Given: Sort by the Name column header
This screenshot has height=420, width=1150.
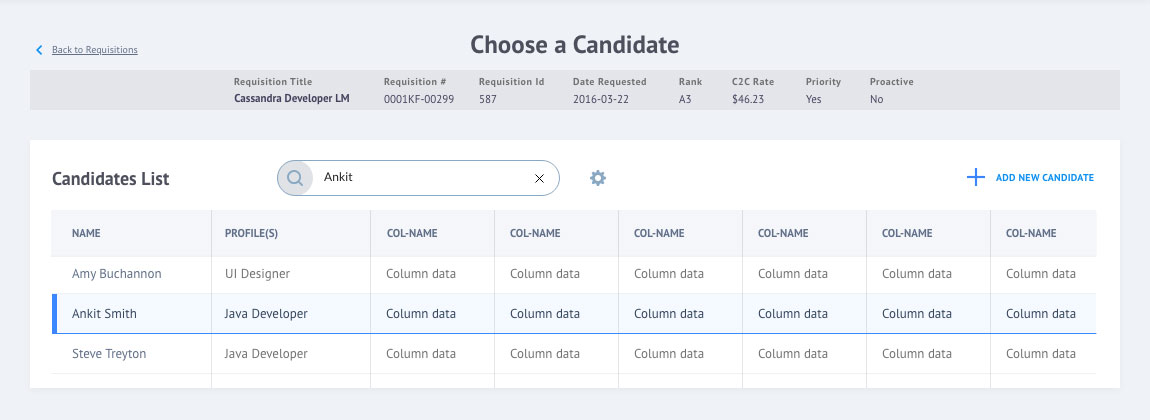Looking at the screenshot, I should [86, 233].
